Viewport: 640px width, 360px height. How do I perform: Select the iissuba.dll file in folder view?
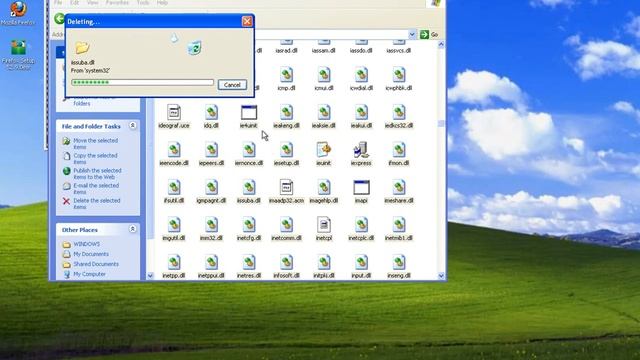point(249,187)
